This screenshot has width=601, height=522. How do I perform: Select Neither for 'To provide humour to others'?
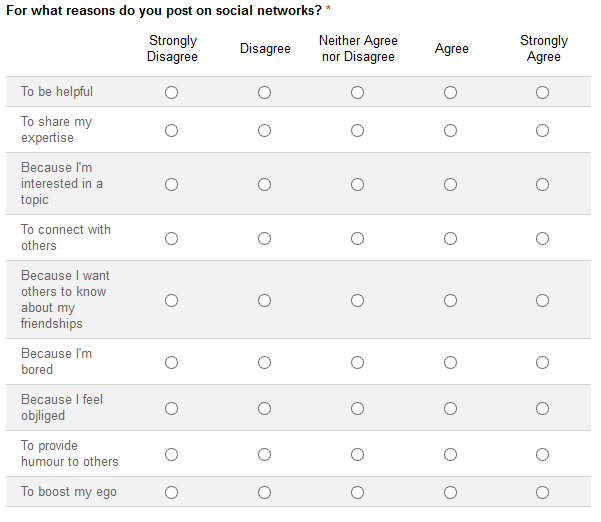[357, 454]
